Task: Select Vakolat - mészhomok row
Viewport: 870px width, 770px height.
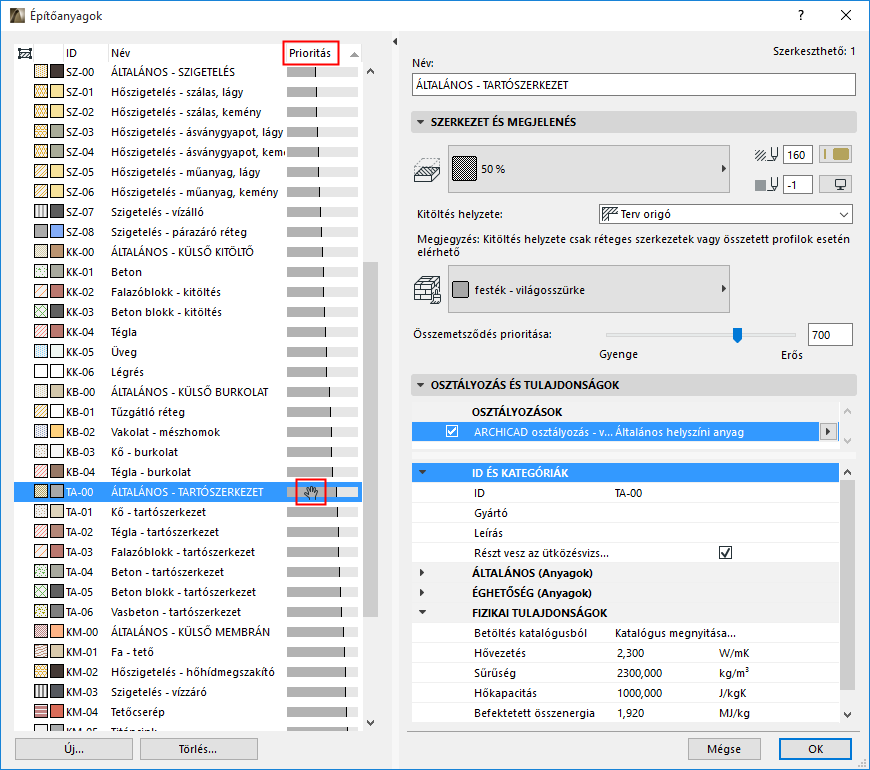Action: 188,432
